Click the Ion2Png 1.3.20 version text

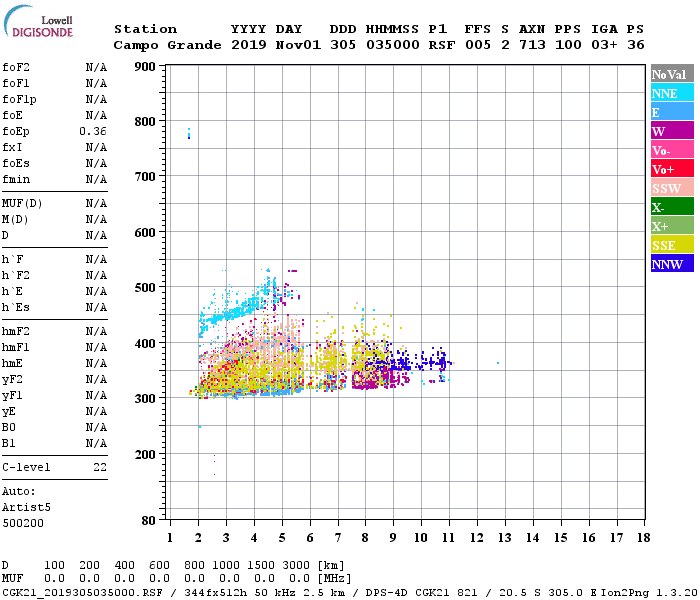click(649, 593)
